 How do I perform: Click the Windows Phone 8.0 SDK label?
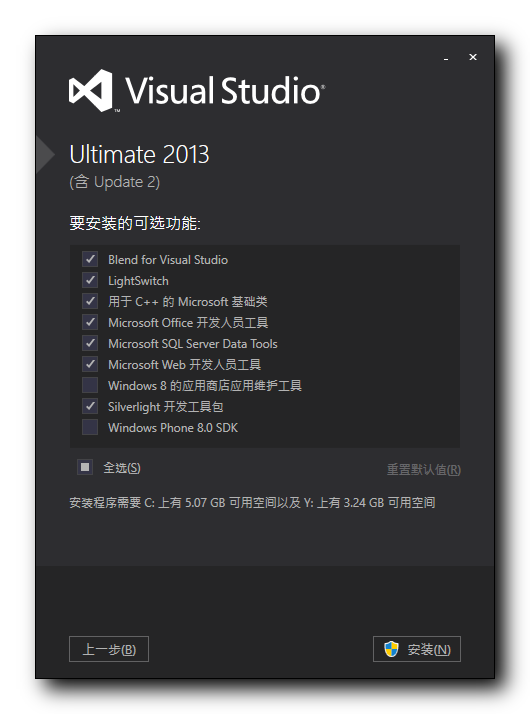click(173, 428)
